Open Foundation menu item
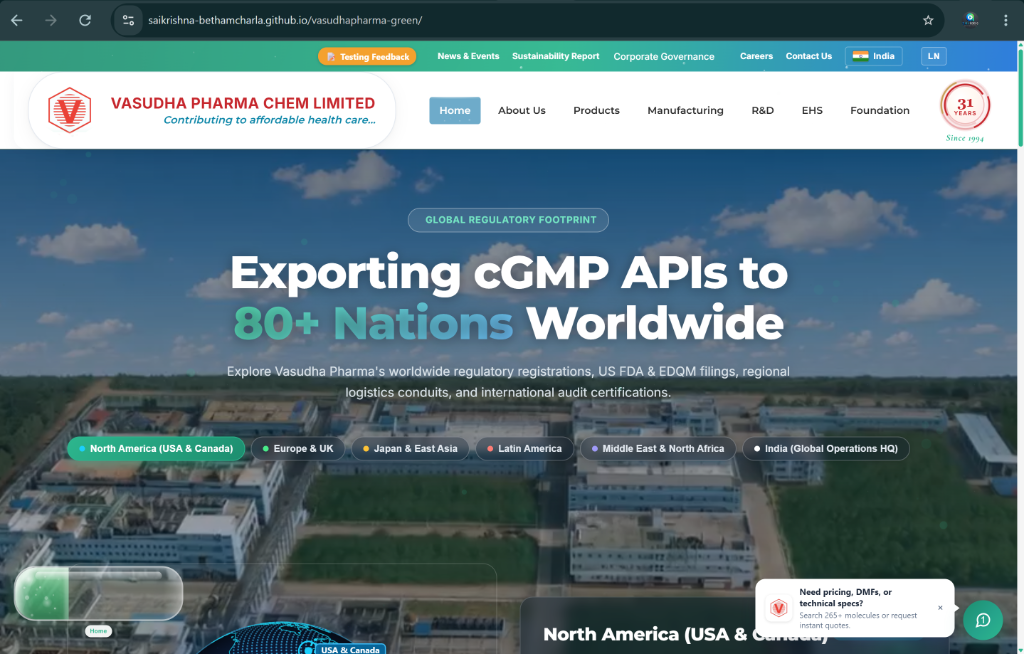The image size is (1024, 654). tap(880, 110)
